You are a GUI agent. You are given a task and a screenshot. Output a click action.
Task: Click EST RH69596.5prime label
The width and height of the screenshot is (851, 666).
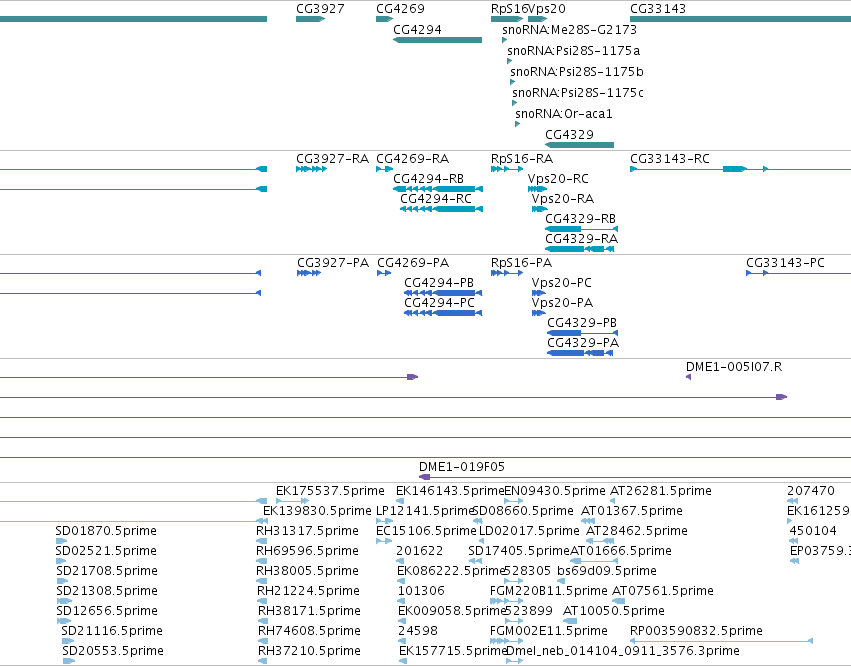307,551
